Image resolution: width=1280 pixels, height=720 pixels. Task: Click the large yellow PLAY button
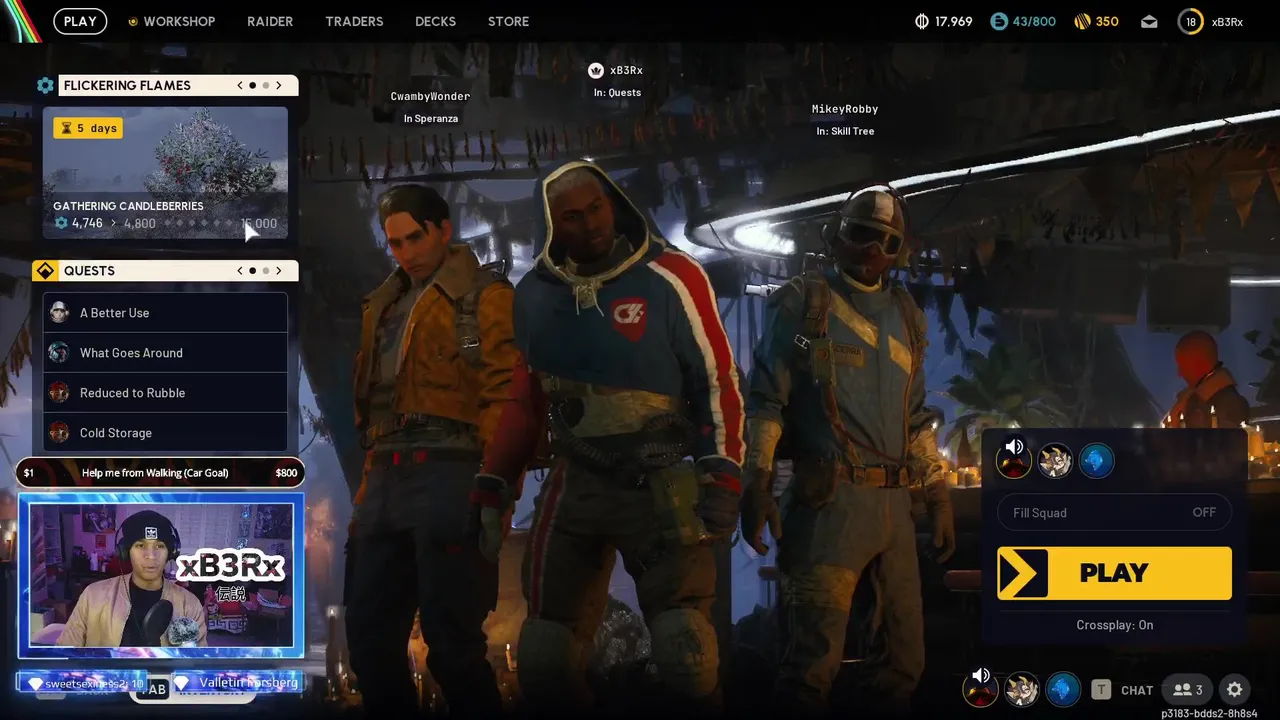[1114, 573]
